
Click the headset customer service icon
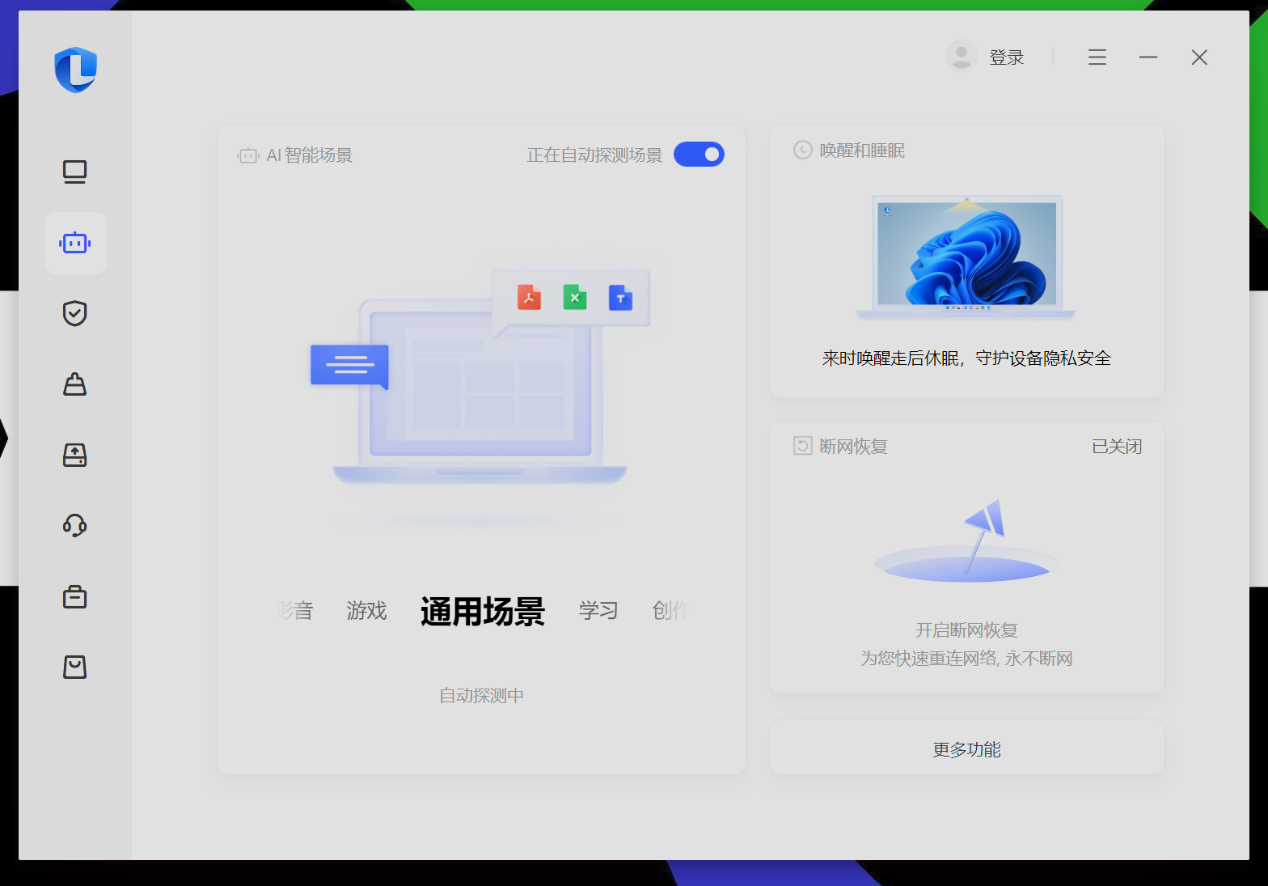coord(75,525)
